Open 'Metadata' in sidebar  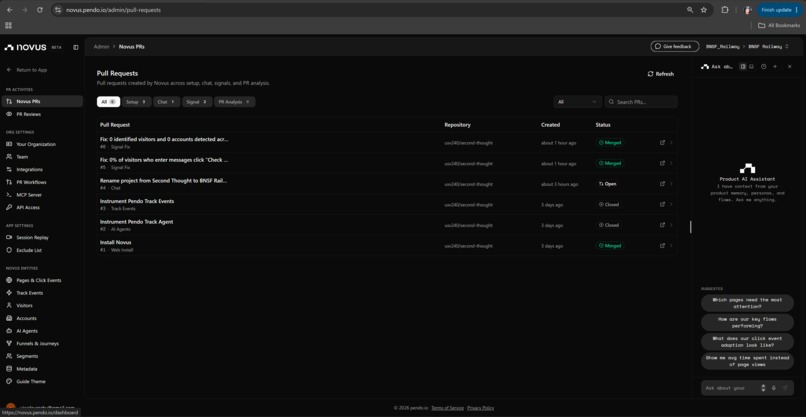(42, 369)
